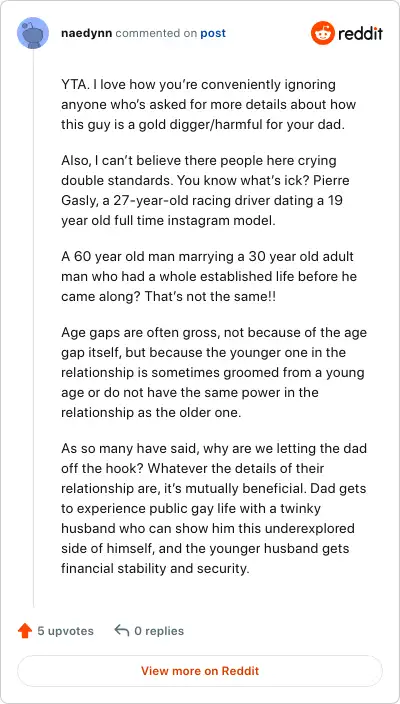Open the blue "post" link
400x704 pixels.
[213, 34]
